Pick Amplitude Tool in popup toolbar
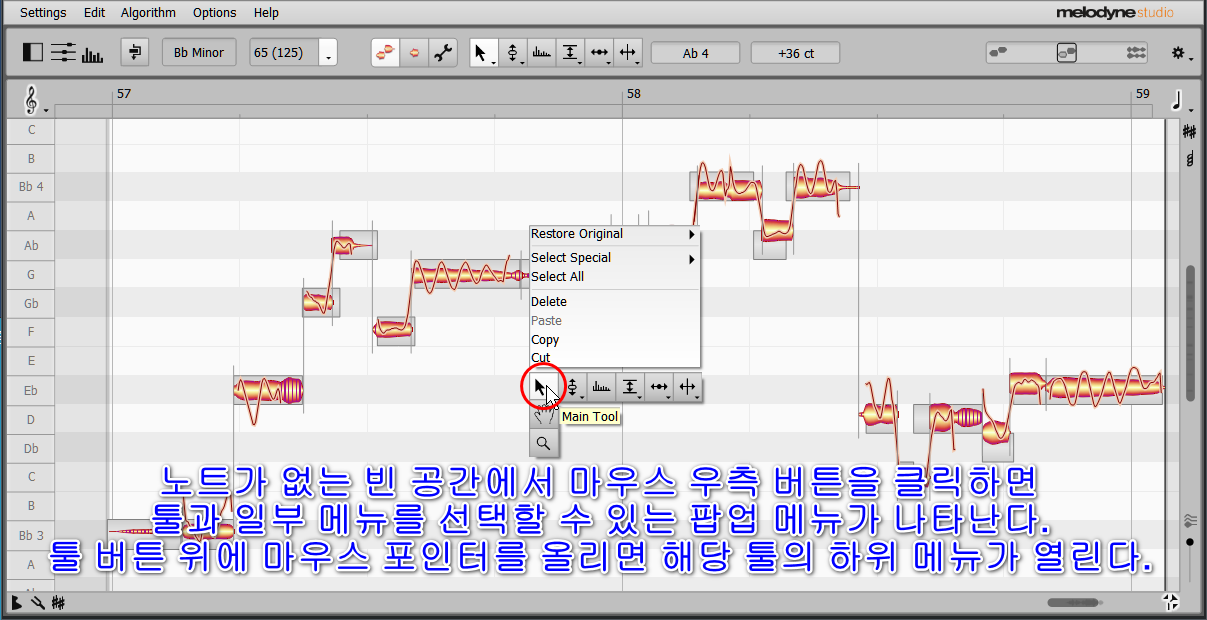The image size is (1207, 620). (x=630, y=387)
